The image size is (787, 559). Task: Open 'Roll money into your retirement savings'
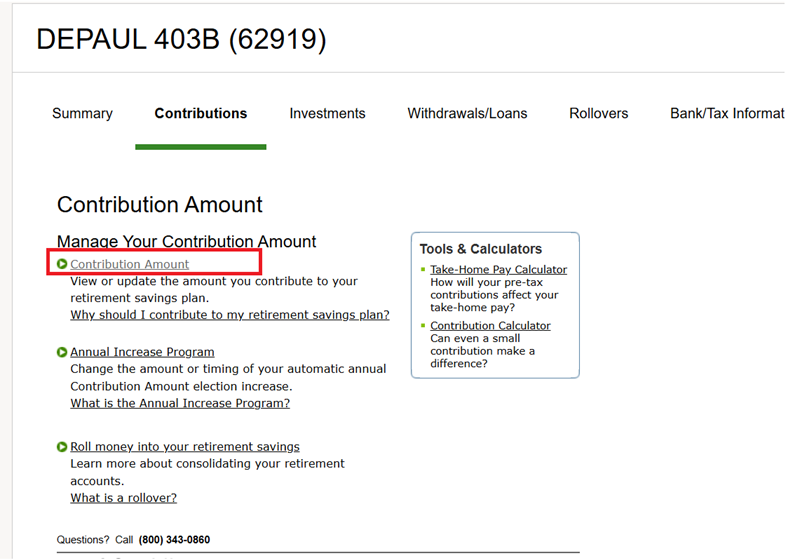click(185, 447)
